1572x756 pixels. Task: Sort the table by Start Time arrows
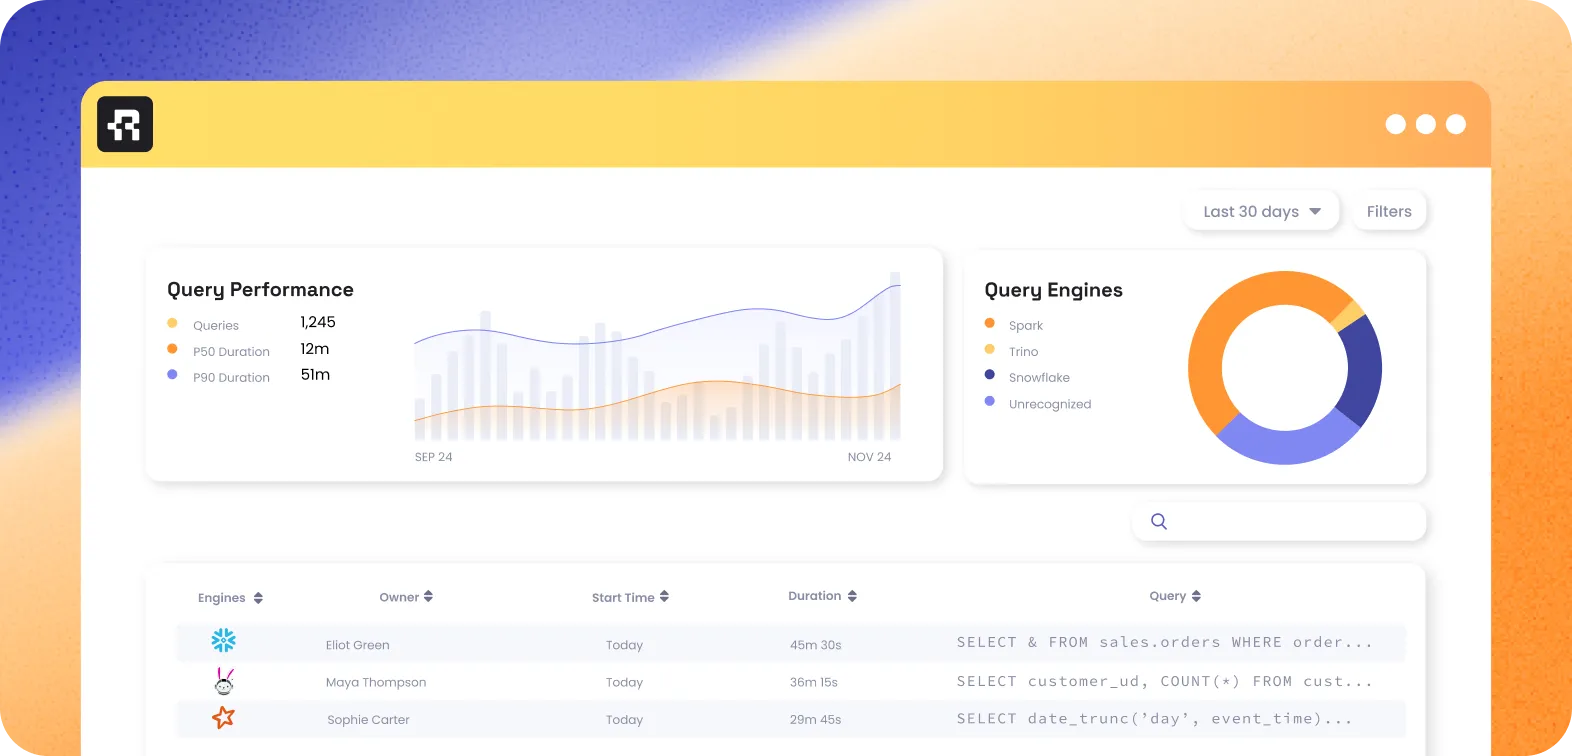click(664, 596)
